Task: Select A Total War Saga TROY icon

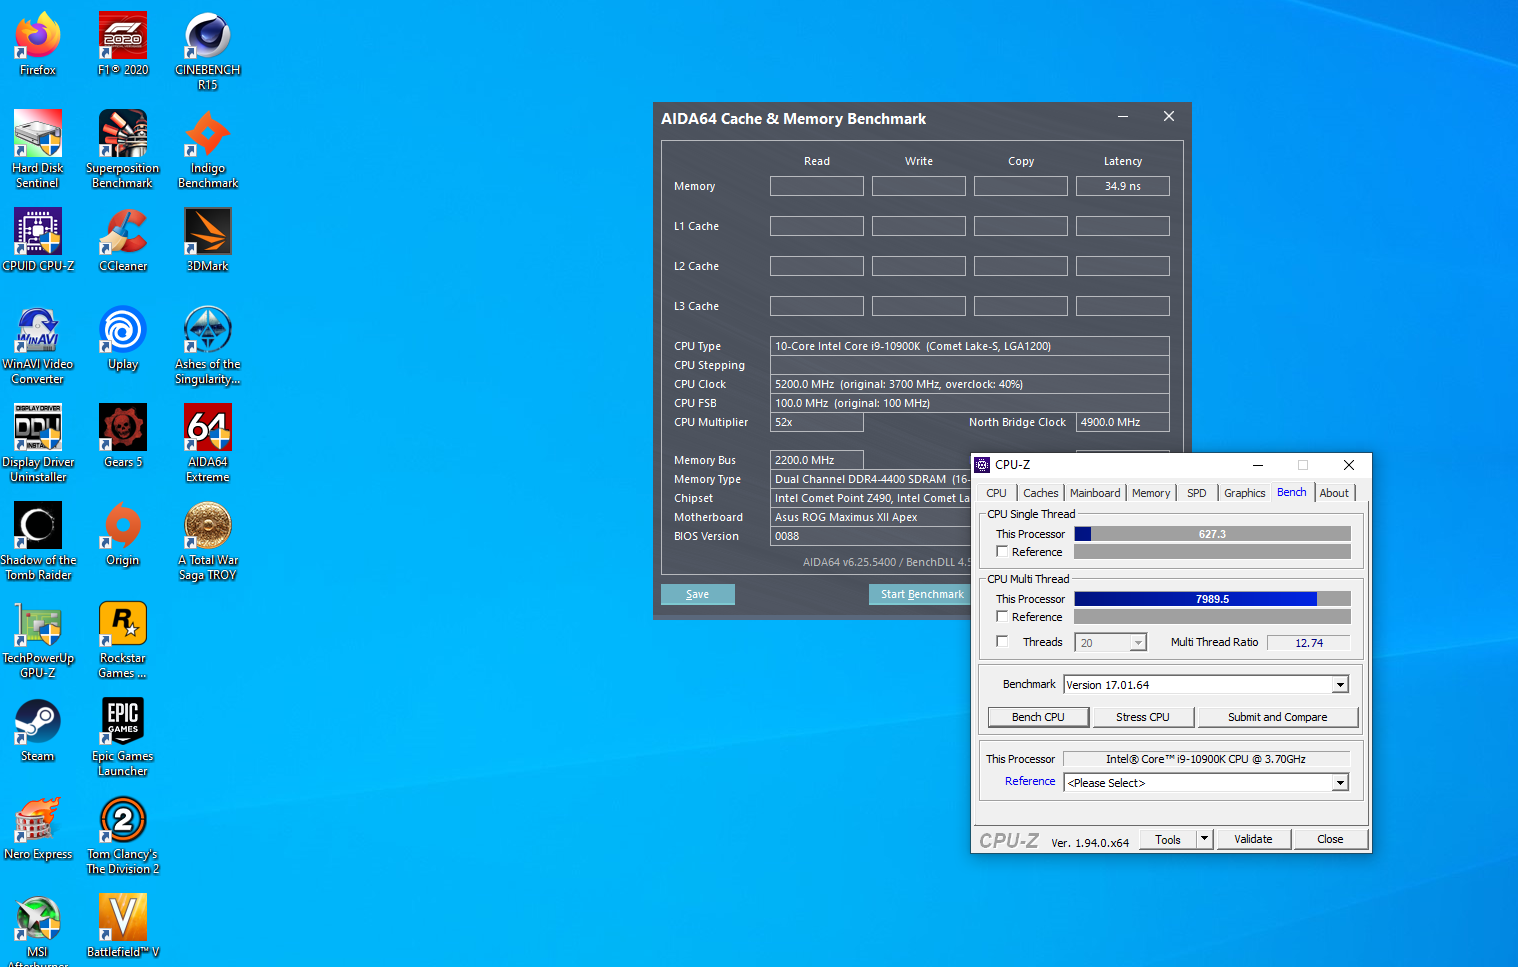Action: click(x=208, y=541)
